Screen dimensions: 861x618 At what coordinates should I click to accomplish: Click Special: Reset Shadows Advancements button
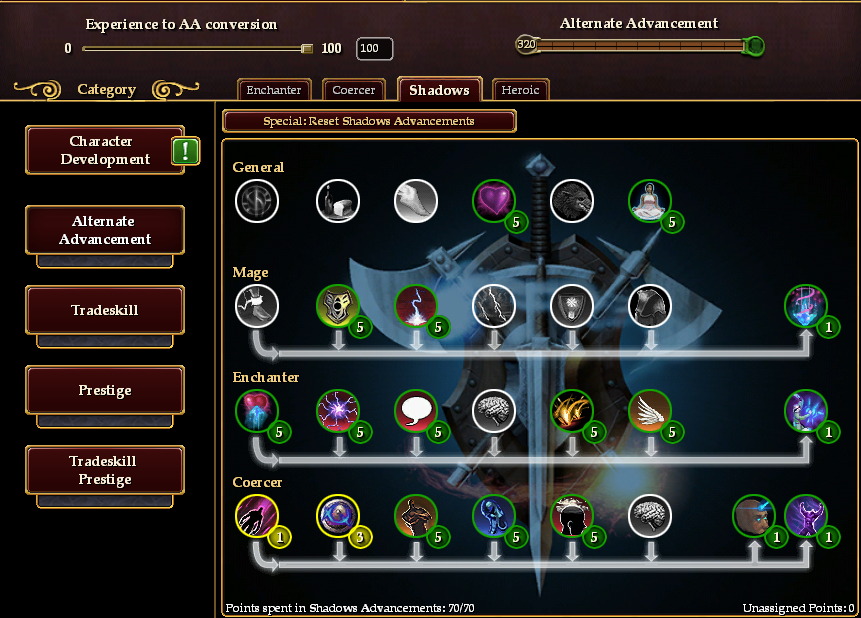(x=369, y=121)
